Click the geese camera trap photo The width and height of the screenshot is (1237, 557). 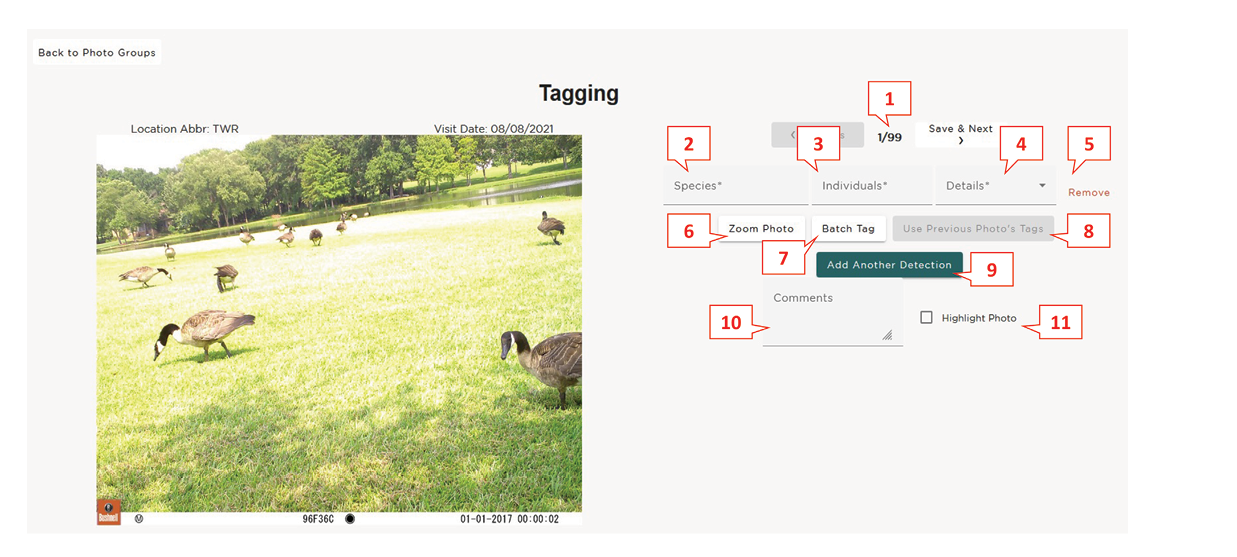click(339, 330)
